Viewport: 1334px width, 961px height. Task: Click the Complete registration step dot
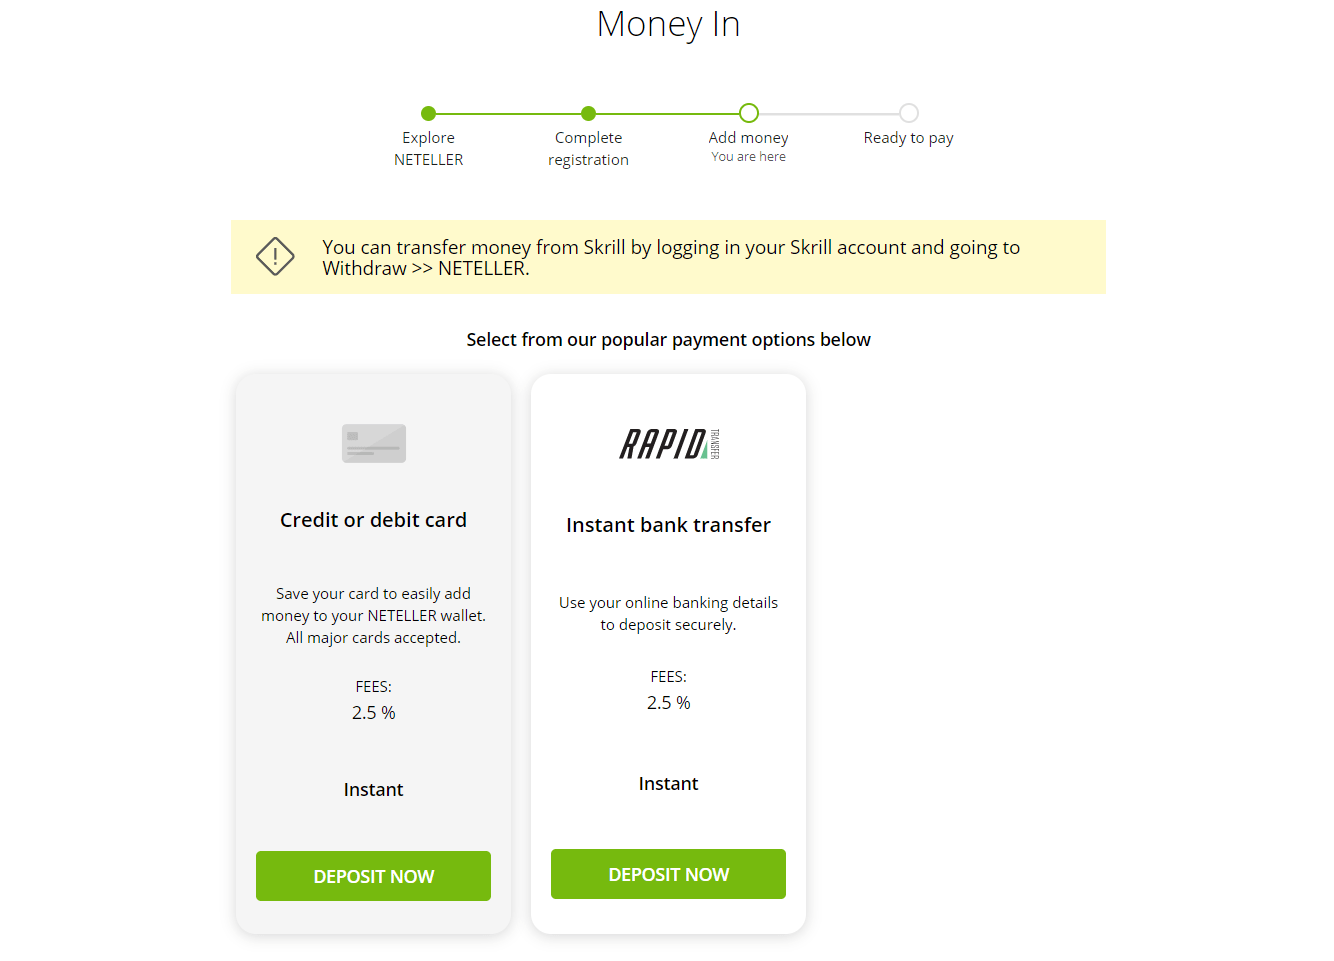click(x=589, y=114)
